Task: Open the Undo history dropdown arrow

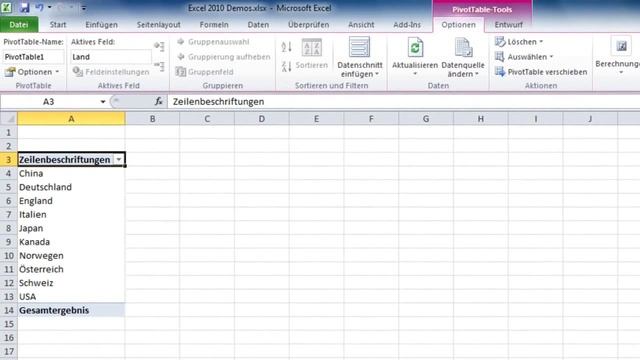Action: pos(49,7)
